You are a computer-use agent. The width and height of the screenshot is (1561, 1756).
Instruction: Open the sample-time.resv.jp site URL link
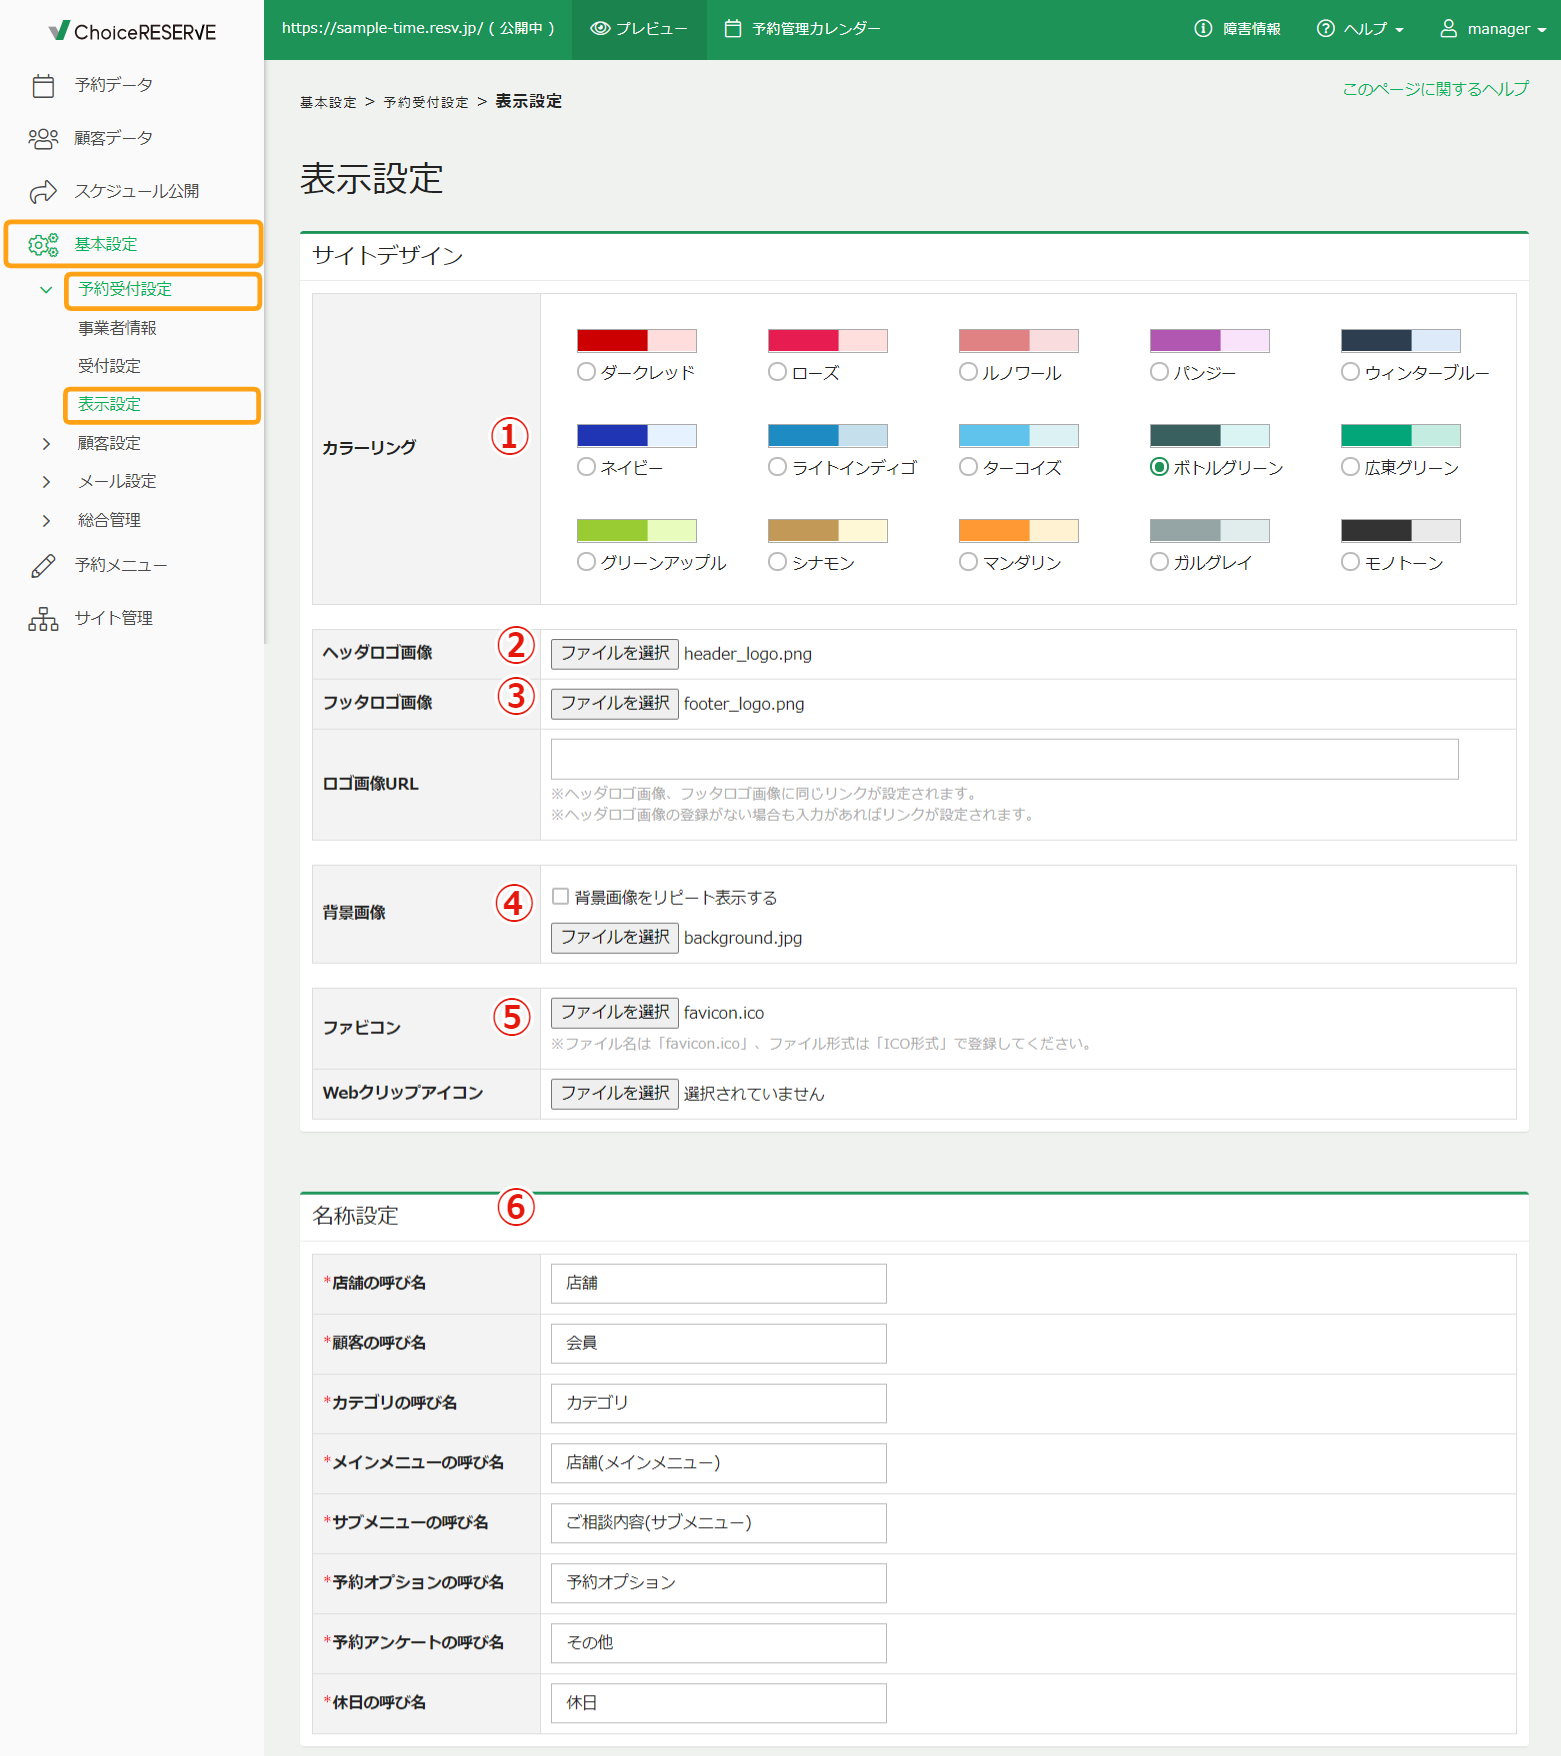(418, 29)
